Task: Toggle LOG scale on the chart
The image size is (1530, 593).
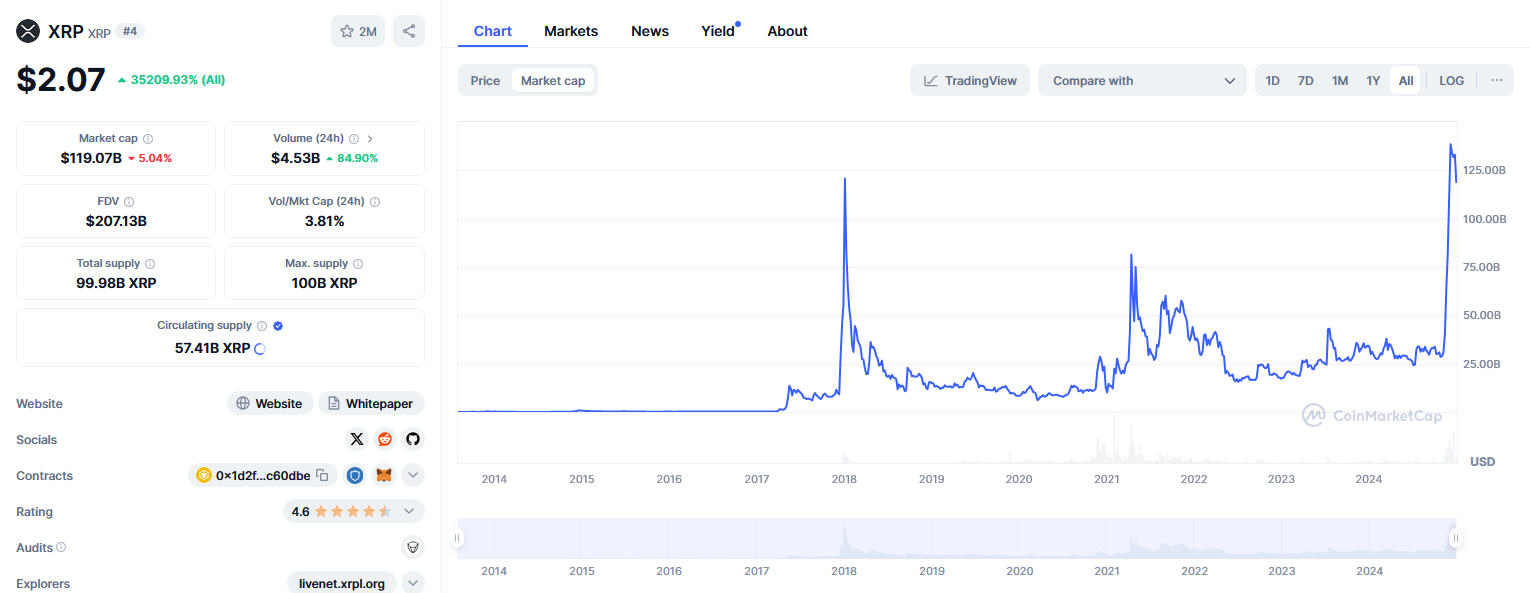Action: pos(1451,80)
